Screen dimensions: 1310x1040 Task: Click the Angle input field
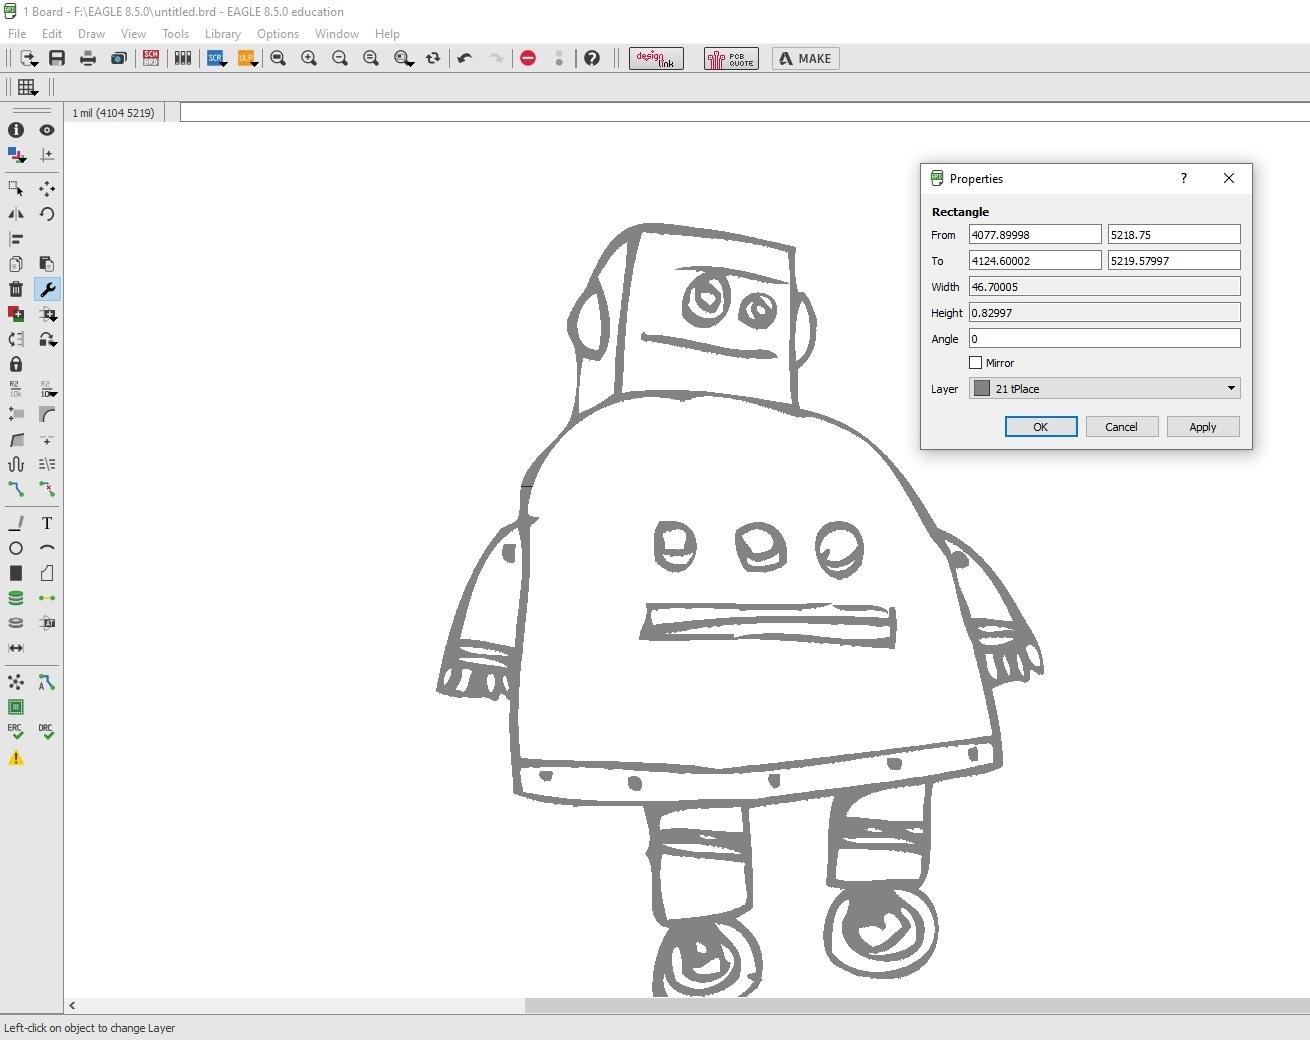pos(1104,338)
